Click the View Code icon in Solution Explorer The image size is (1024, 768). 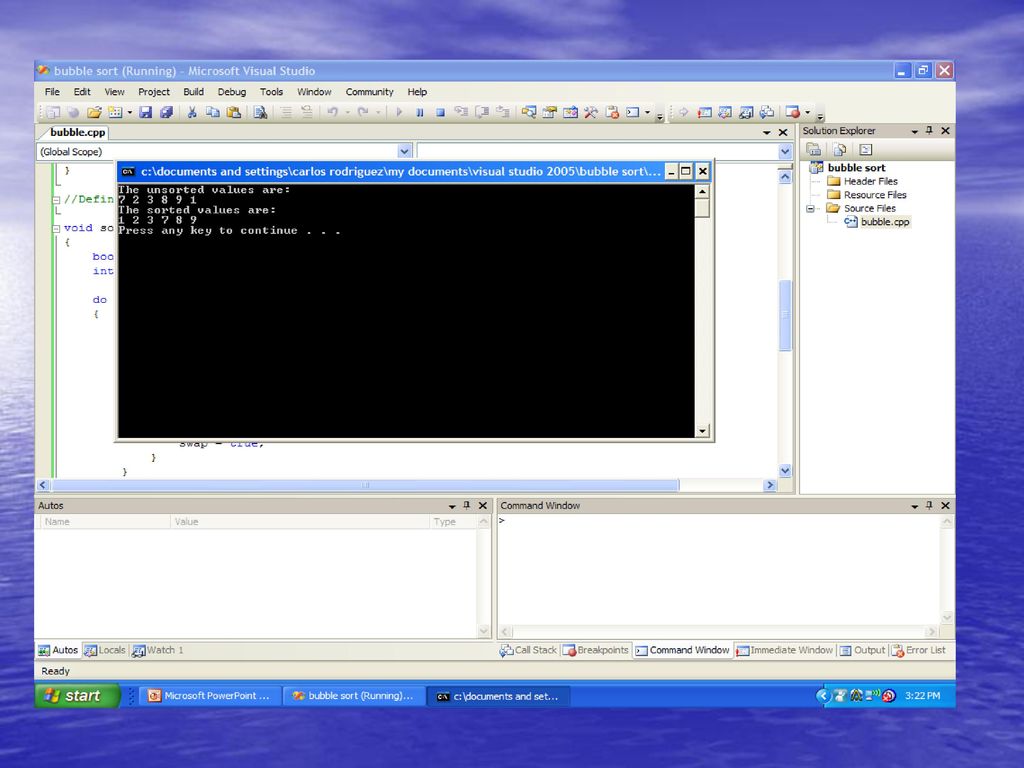865,150
